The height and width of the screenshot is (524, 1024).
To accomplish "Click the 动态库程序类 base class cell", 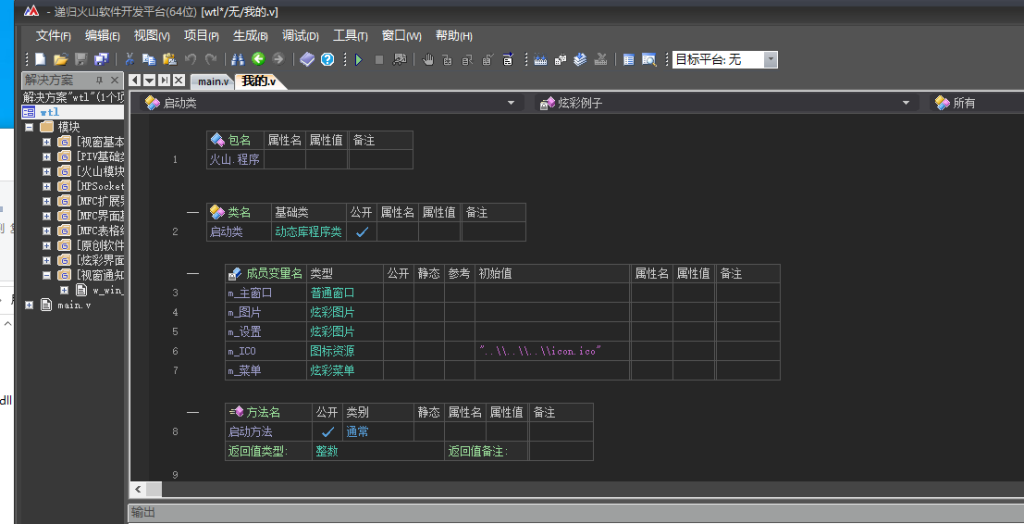I will 309,231.
